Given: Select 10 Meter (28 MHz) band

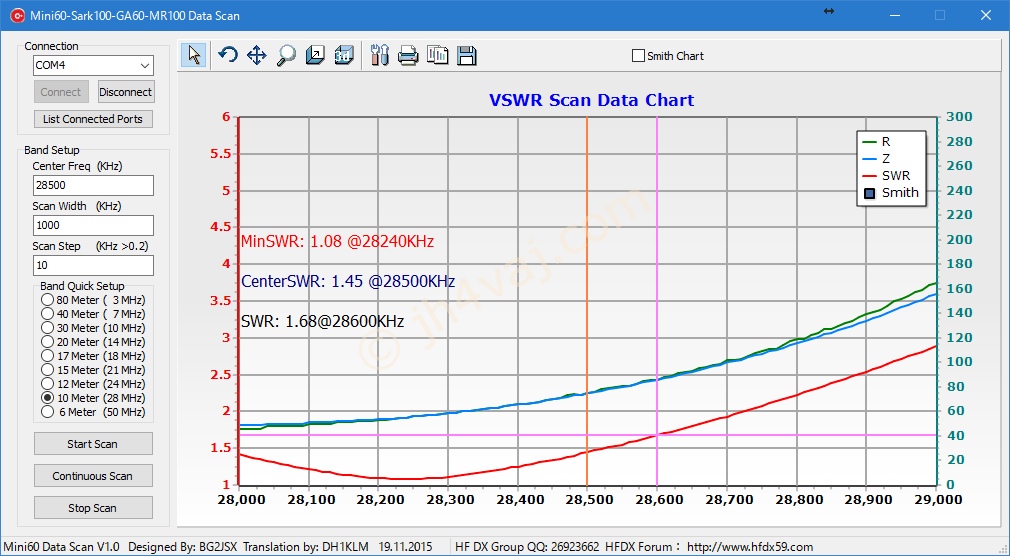Looking at the screenshot, I should 47,398.
